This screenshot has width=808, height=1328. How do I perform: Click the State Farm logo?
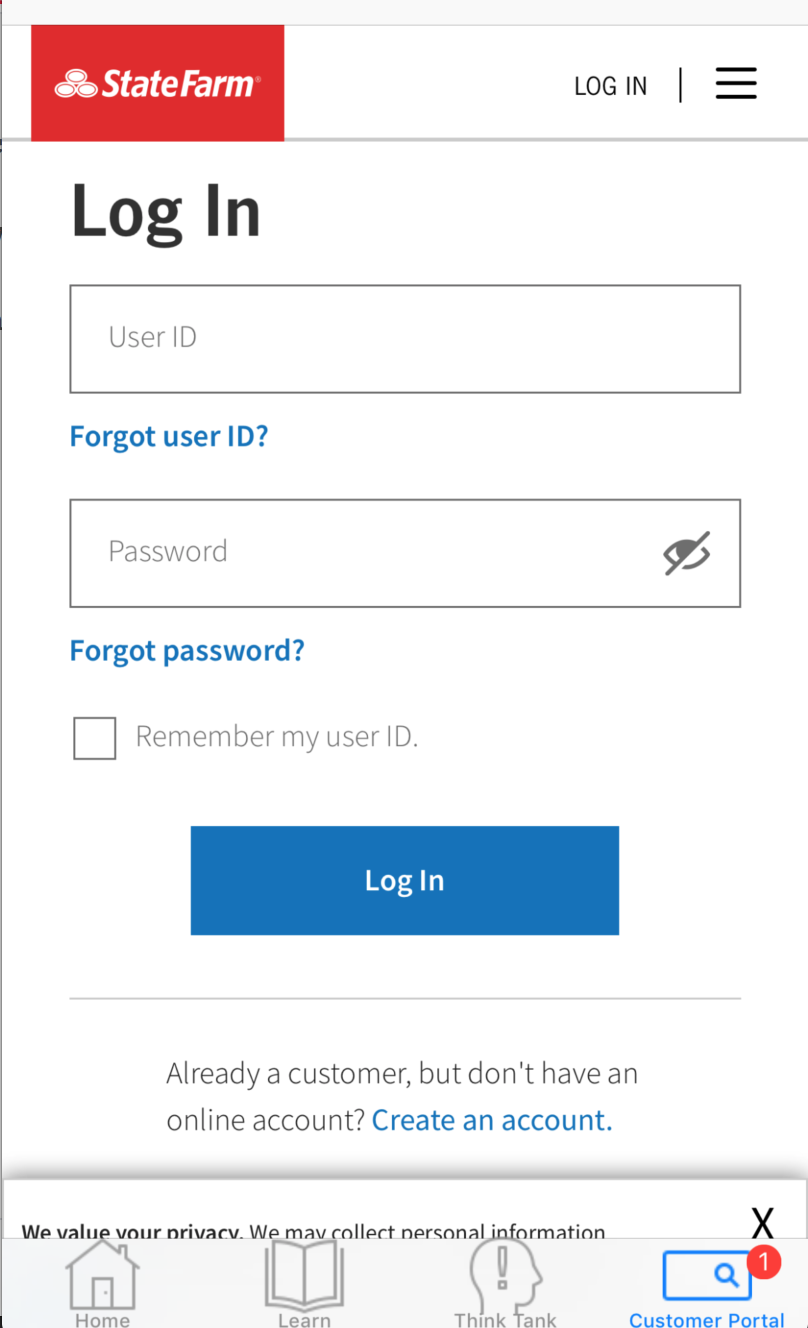158,83
